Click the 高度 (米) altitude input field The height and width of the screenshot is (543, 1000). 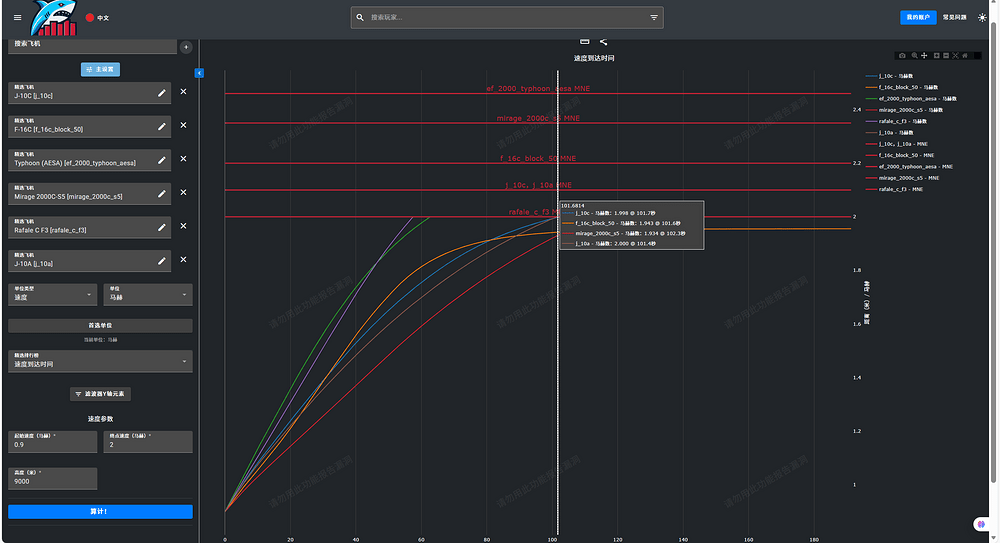tap(52, 479)
